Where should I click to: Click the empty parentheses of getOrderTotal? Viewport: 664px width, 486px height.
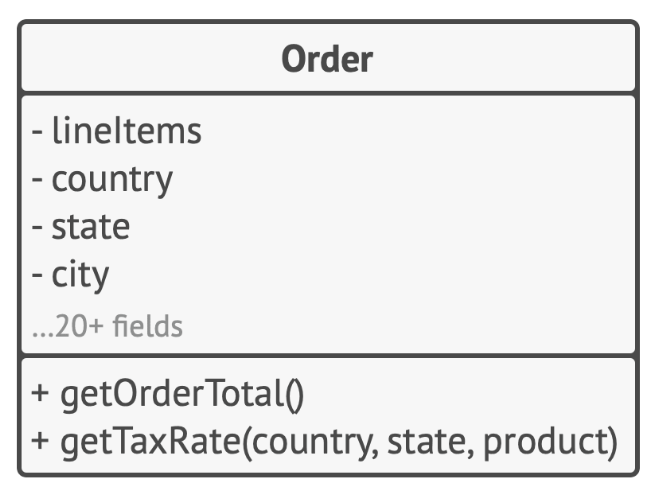coord(295,395)
